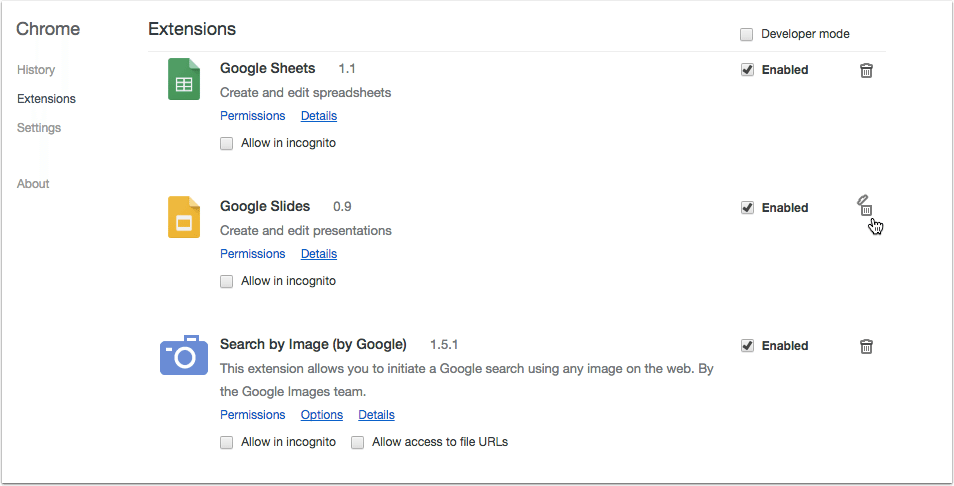This screenshot has height=486, width=954.
Task: Remove Search by Image using its trash icon
Action: [x=866, y=346]
